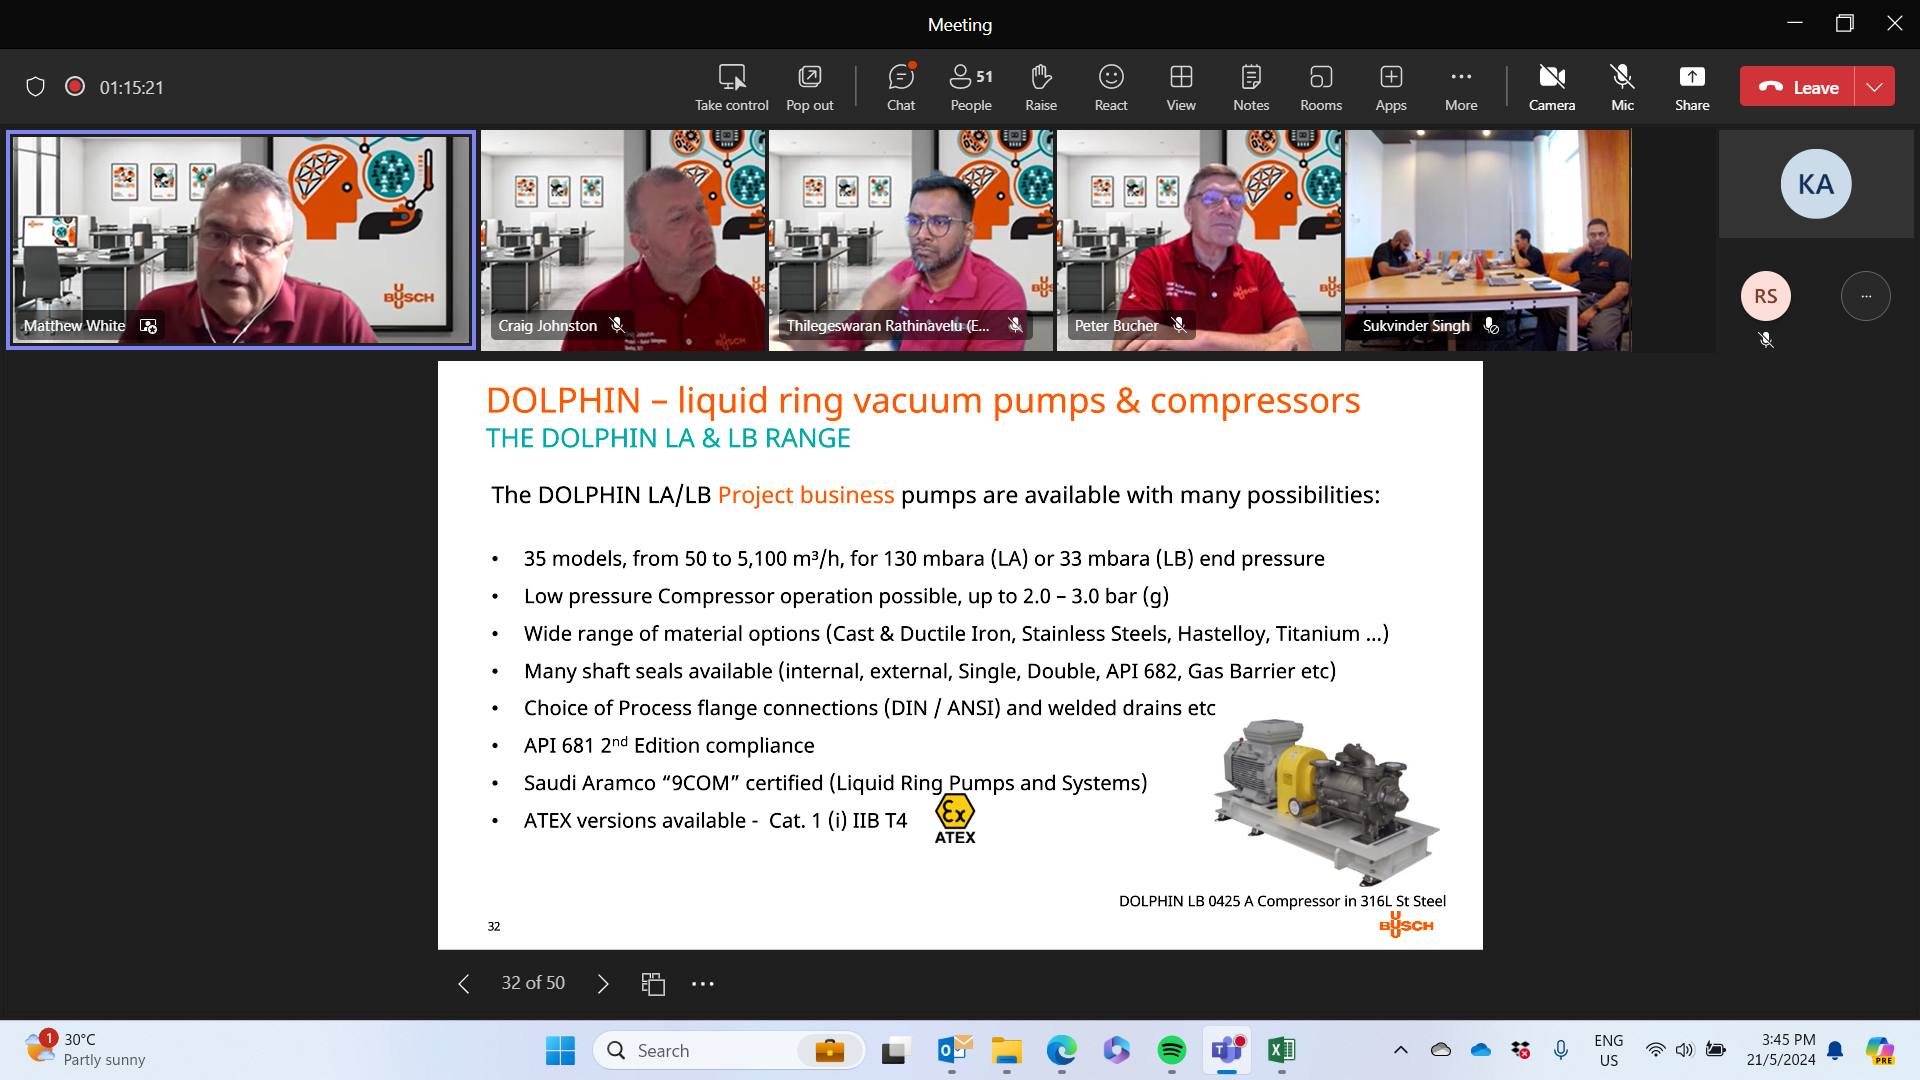Viewport: 1920px width, 1080px height.
Task: Open Wi-Fi network settings in tray
Action: pos(1656,1050)
